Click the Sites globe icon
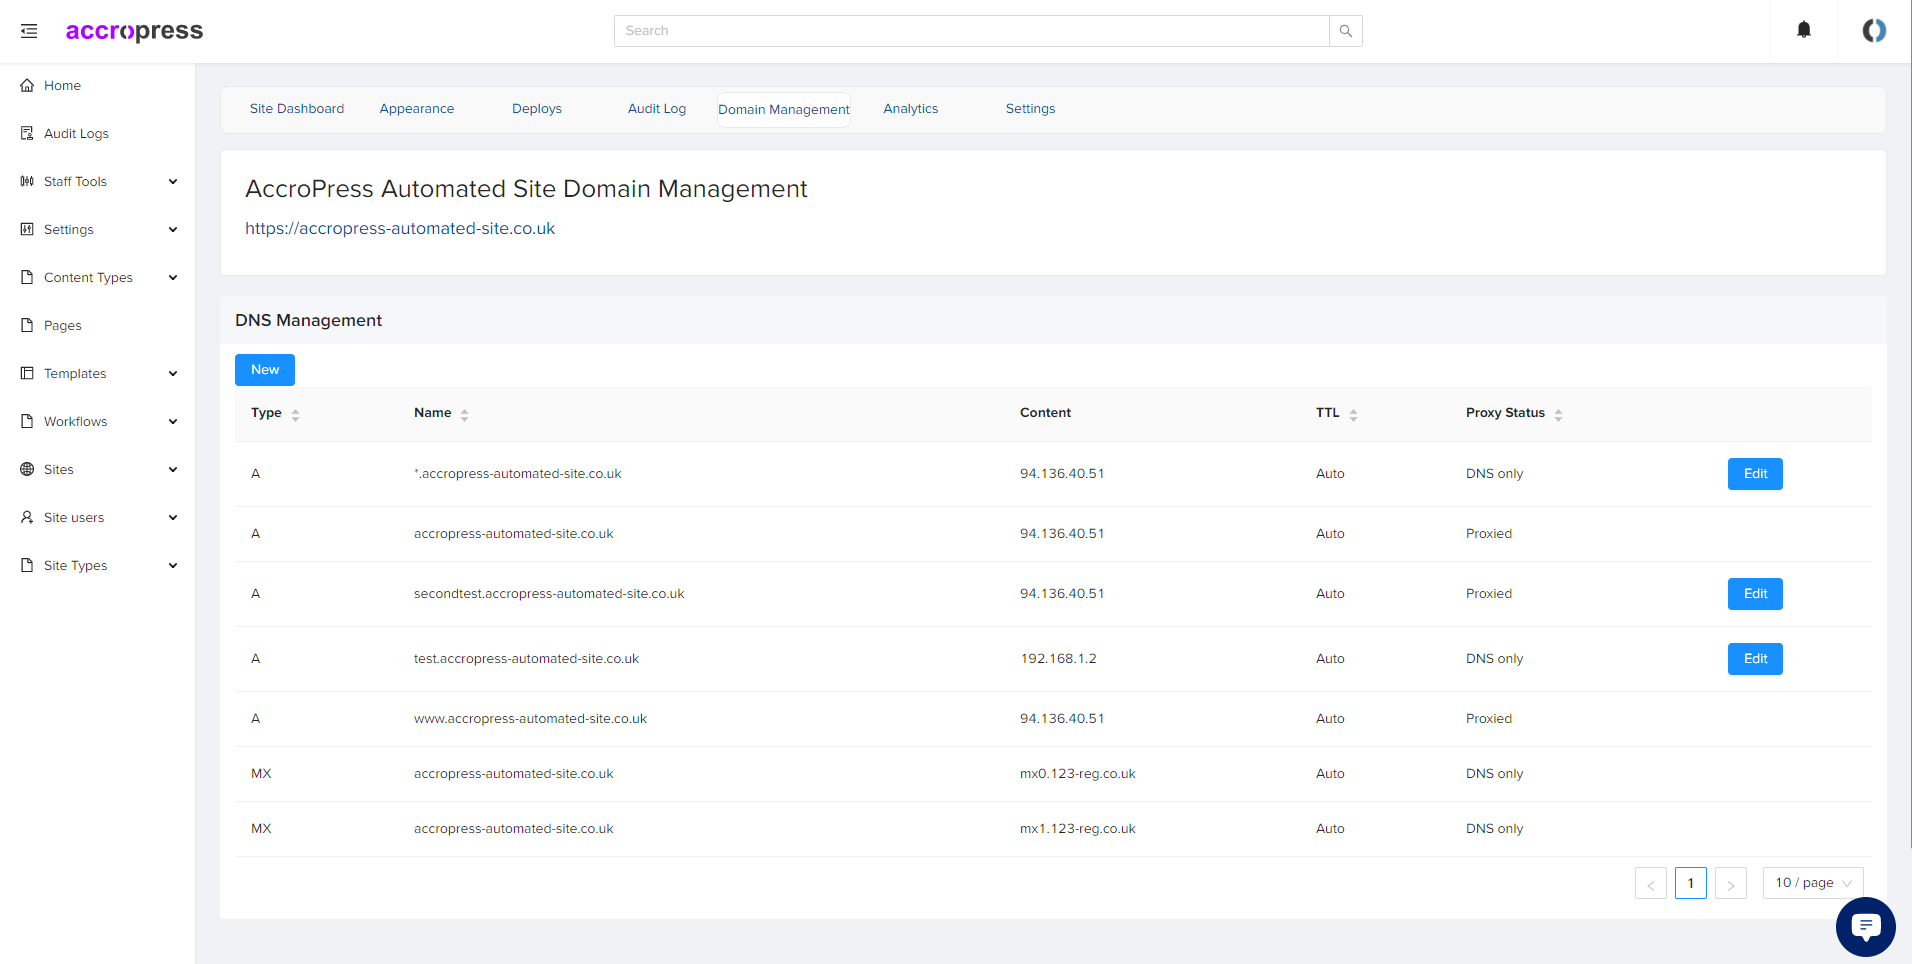1912x964 pixels. pos(27,469)
